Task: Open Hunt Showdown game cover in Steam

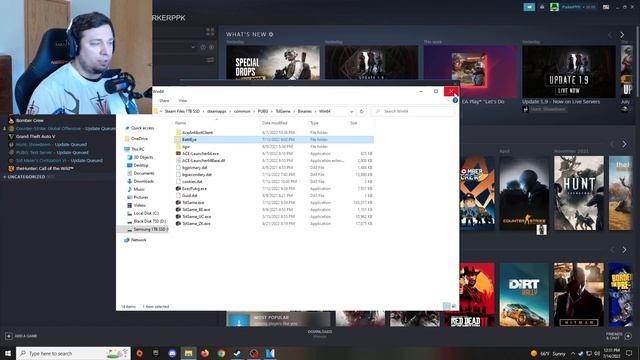Action: [x=579, y=193]
